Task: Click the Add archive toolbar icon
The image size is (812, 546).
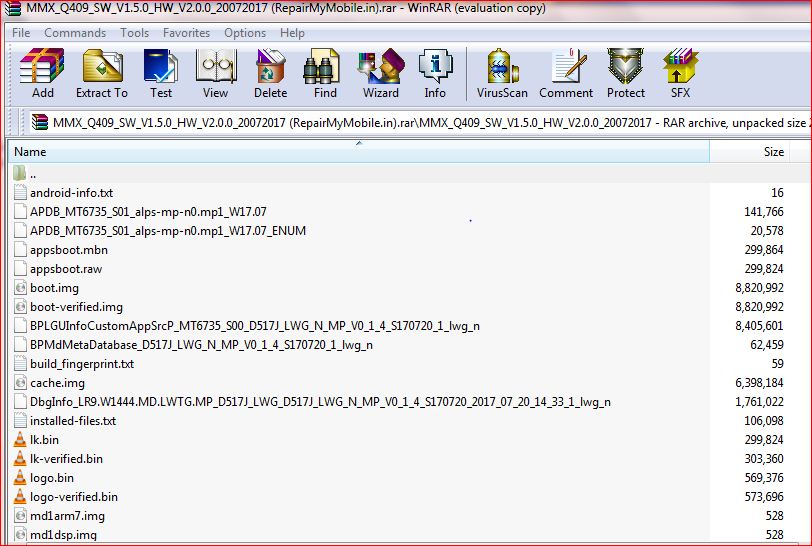Action: (42, 74)
